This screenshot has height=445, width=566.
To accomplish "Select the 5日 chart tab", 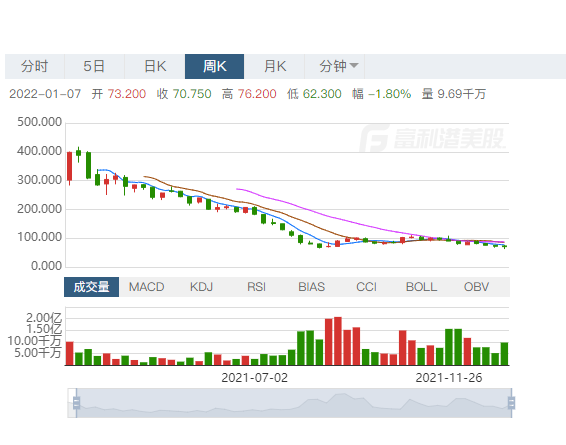I will [x=95, y=66].
